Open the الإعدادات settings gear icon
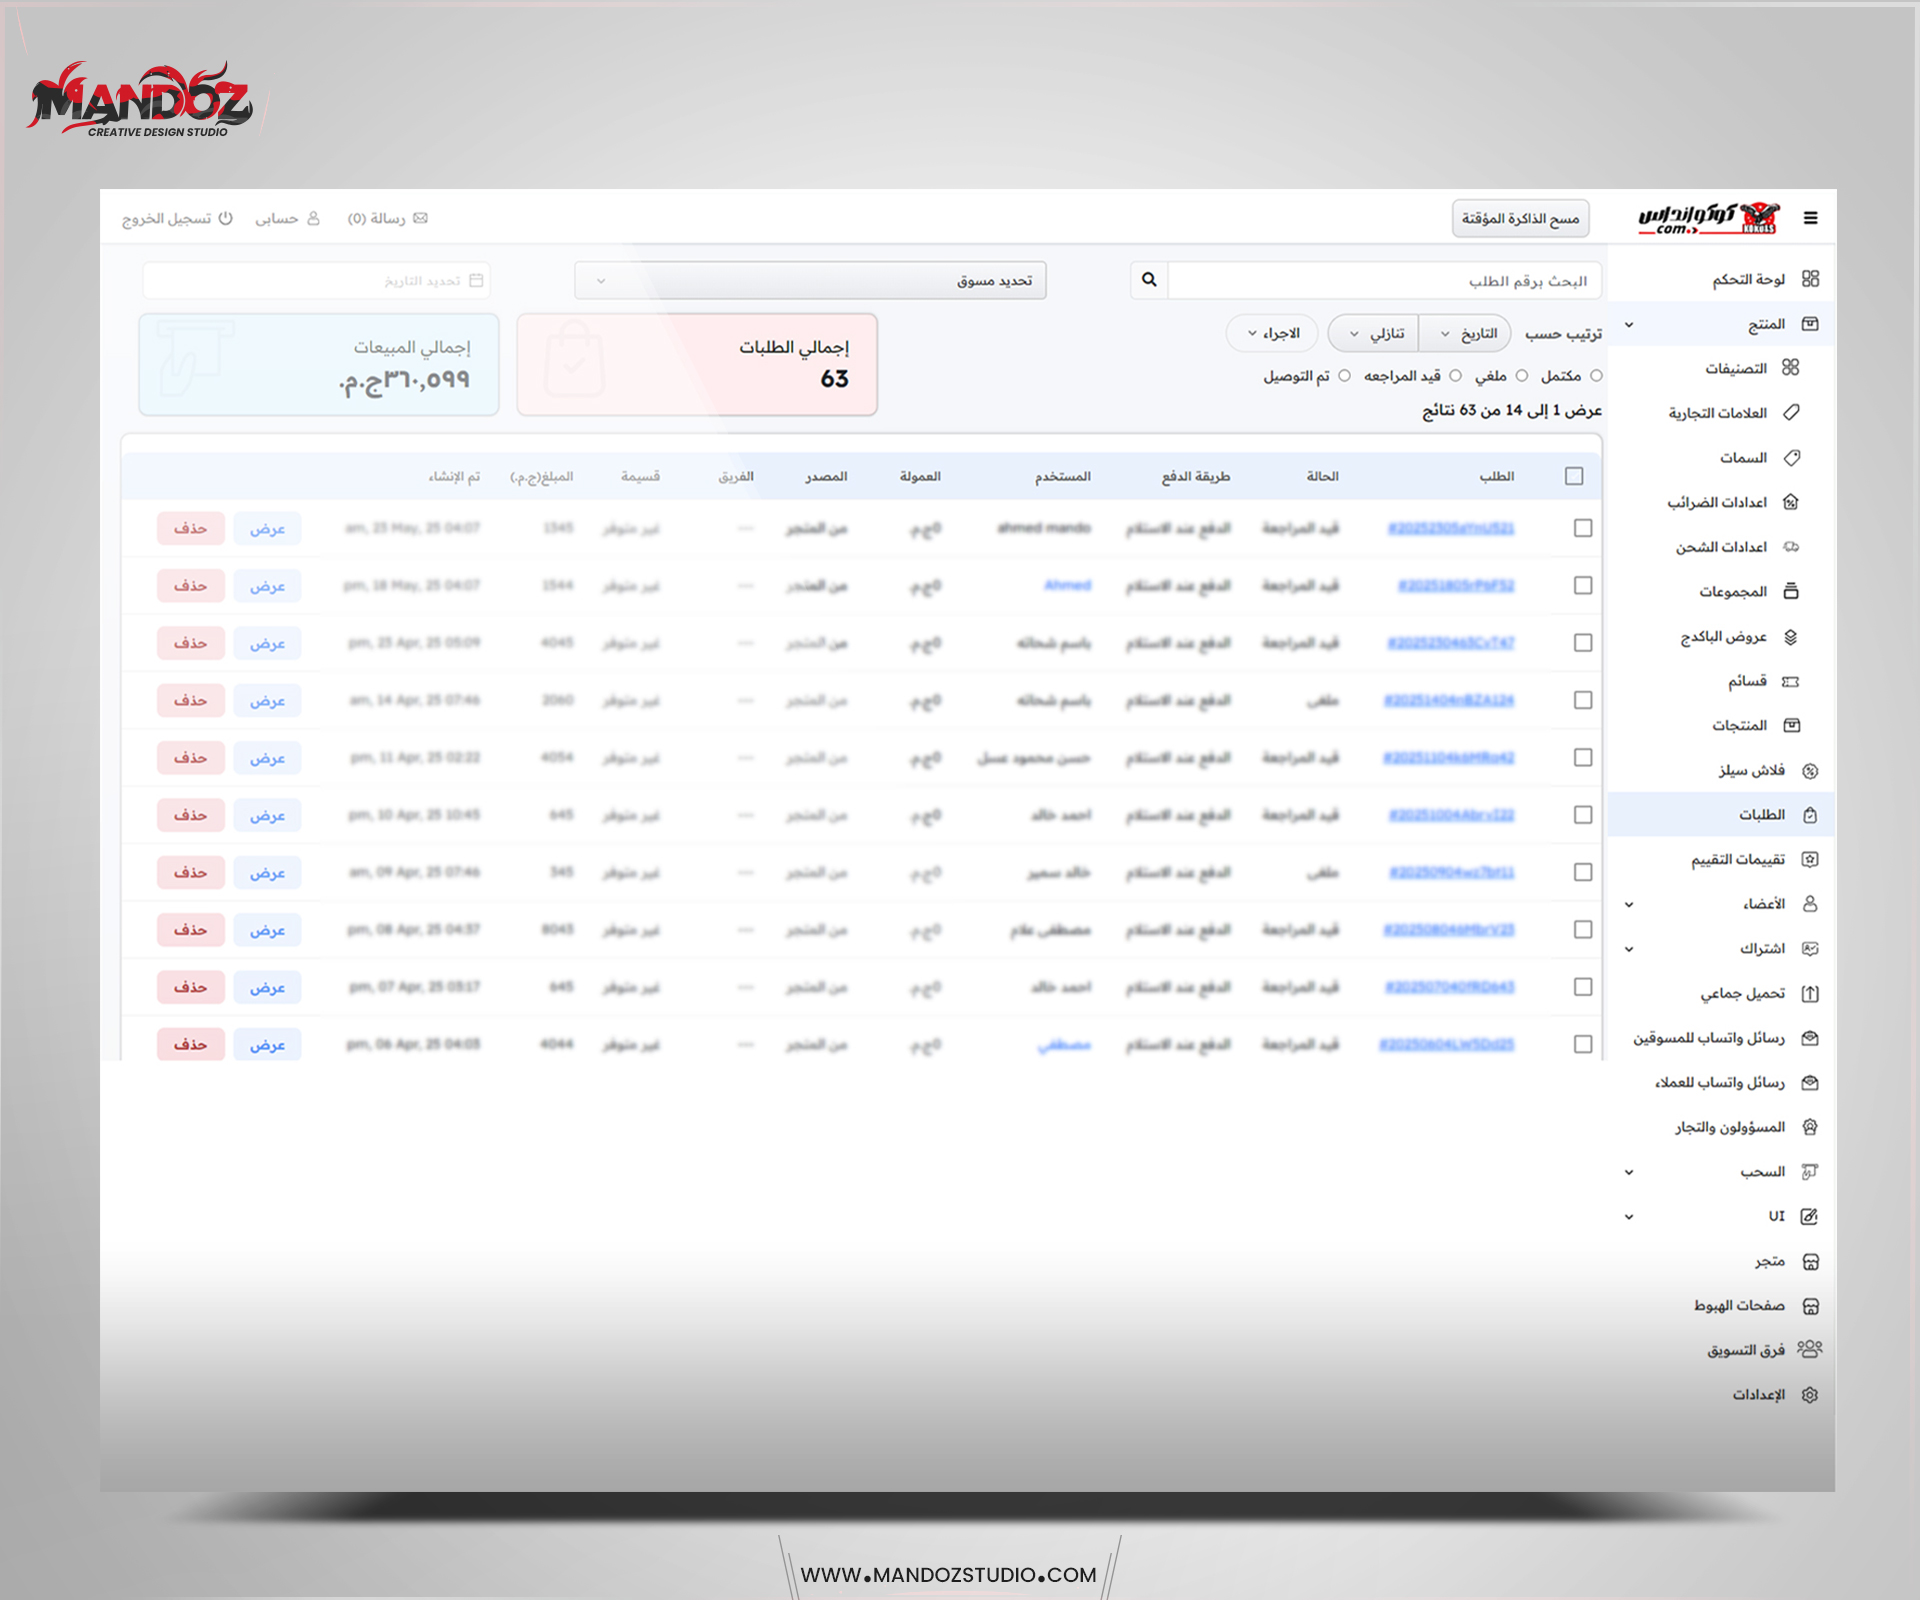 1810,1395
